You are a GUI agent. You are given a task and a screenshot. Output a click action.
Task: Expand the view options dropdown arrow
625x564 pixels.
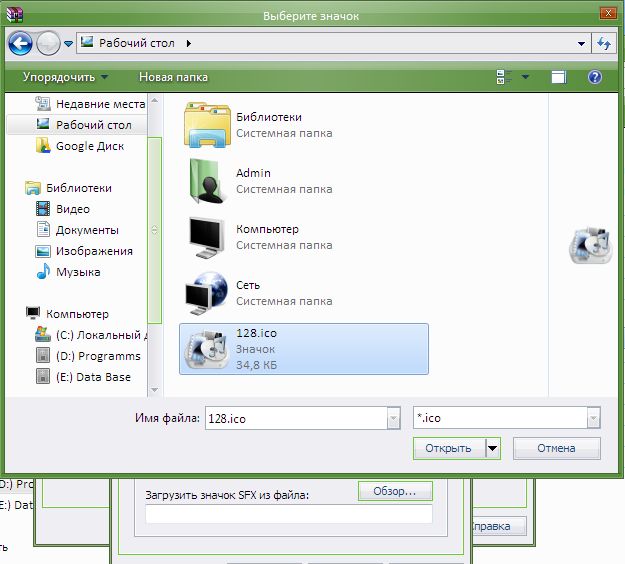(526, 77)
